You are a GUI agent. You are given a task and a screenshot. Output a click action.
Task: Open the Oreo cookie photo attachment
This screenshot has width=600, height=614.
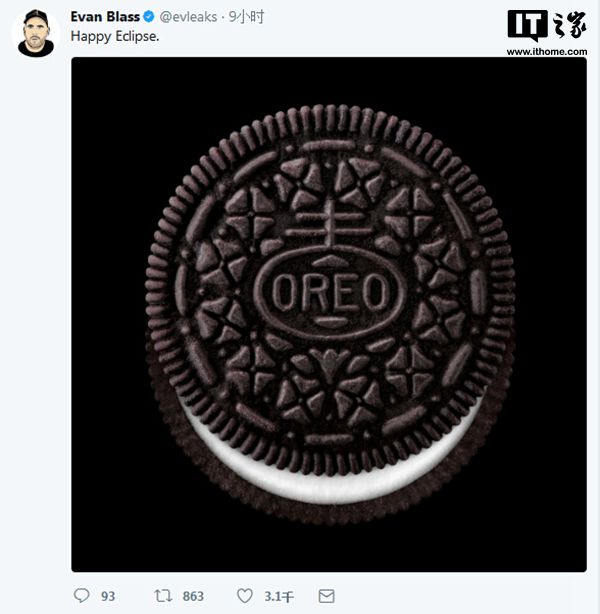329,314
